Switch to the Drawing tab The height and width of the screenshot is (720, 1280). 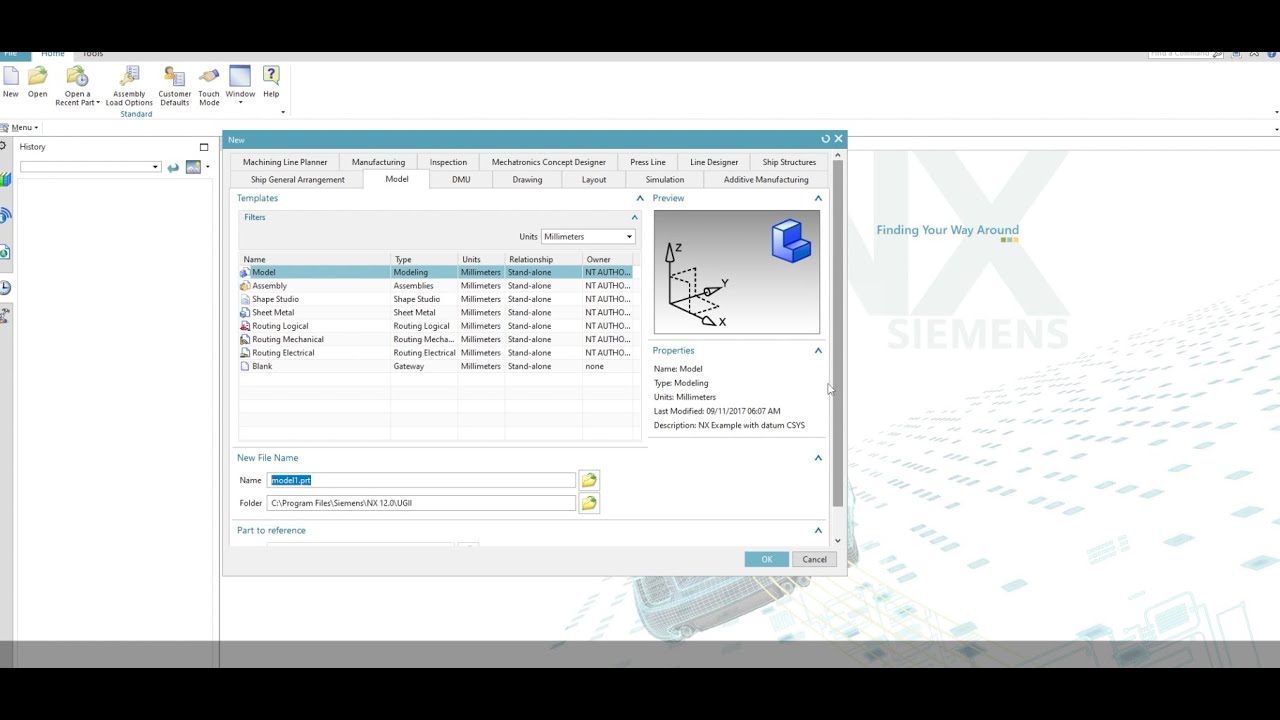527,180
